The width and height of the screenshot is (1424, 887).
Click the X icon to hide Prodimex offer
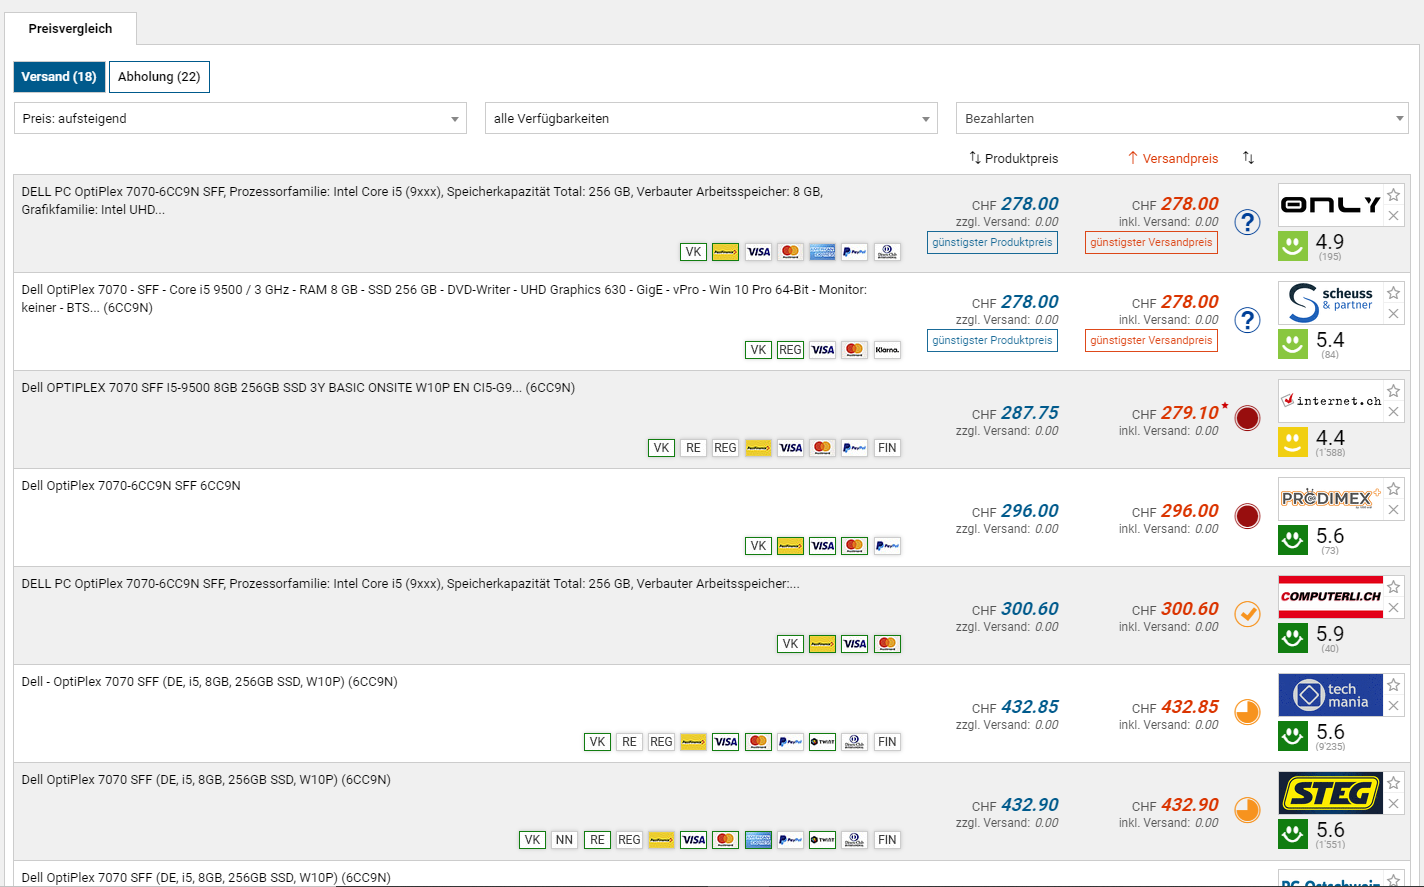click(x=1393, y=510)
